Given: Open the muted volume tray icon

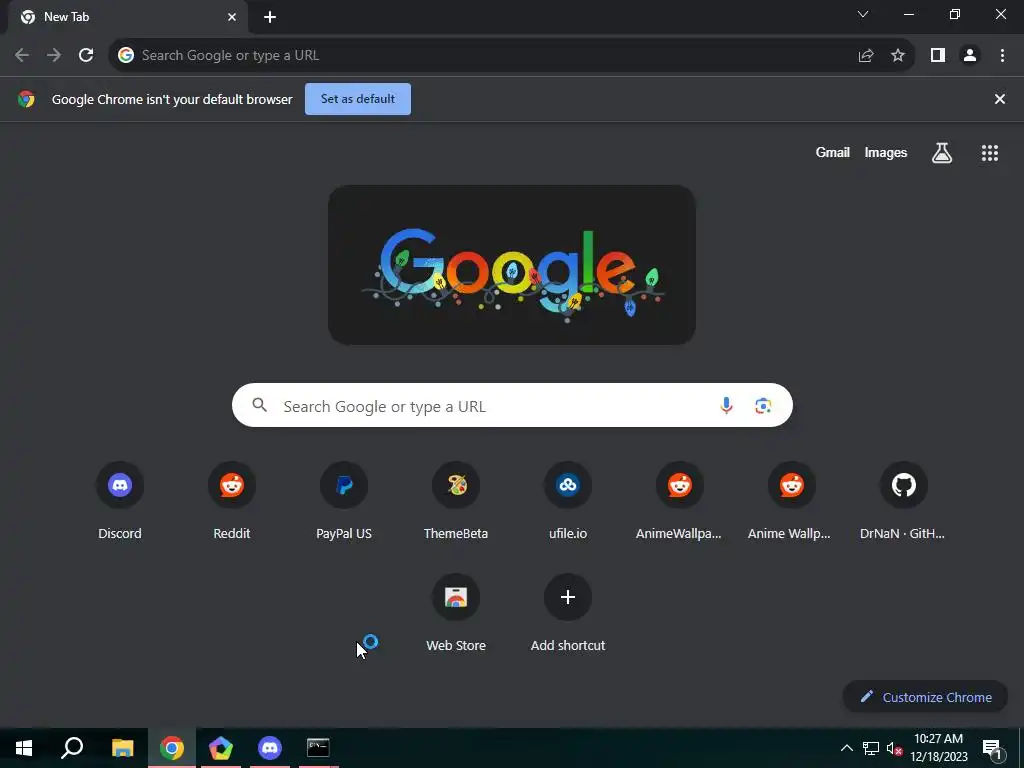Looking at the screenshot, I should click(x=894, y=748).
